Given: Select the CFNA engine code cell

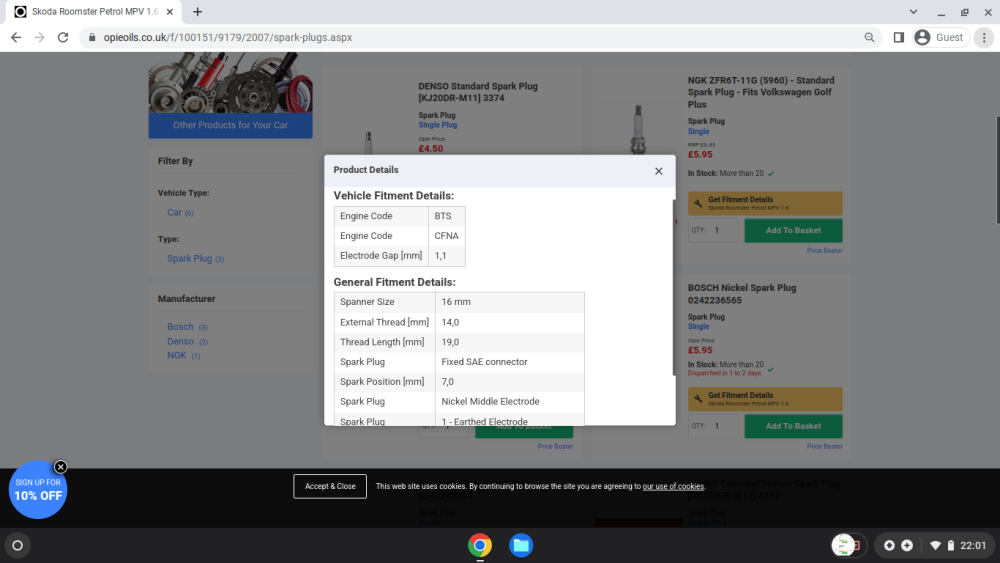Looking at the screenshot, I should pyautogui.click(x=446, y=235).
